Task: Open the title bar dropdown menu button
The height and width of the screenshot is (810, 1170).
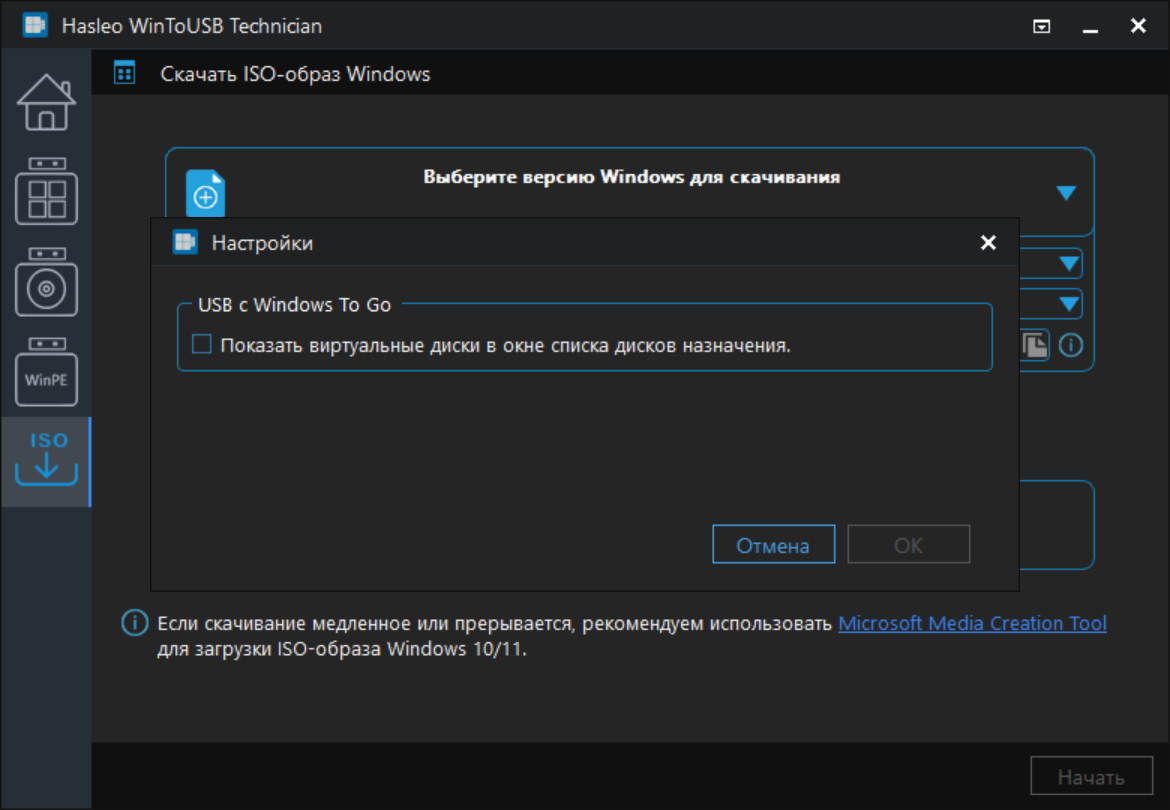Action: 1042,27
